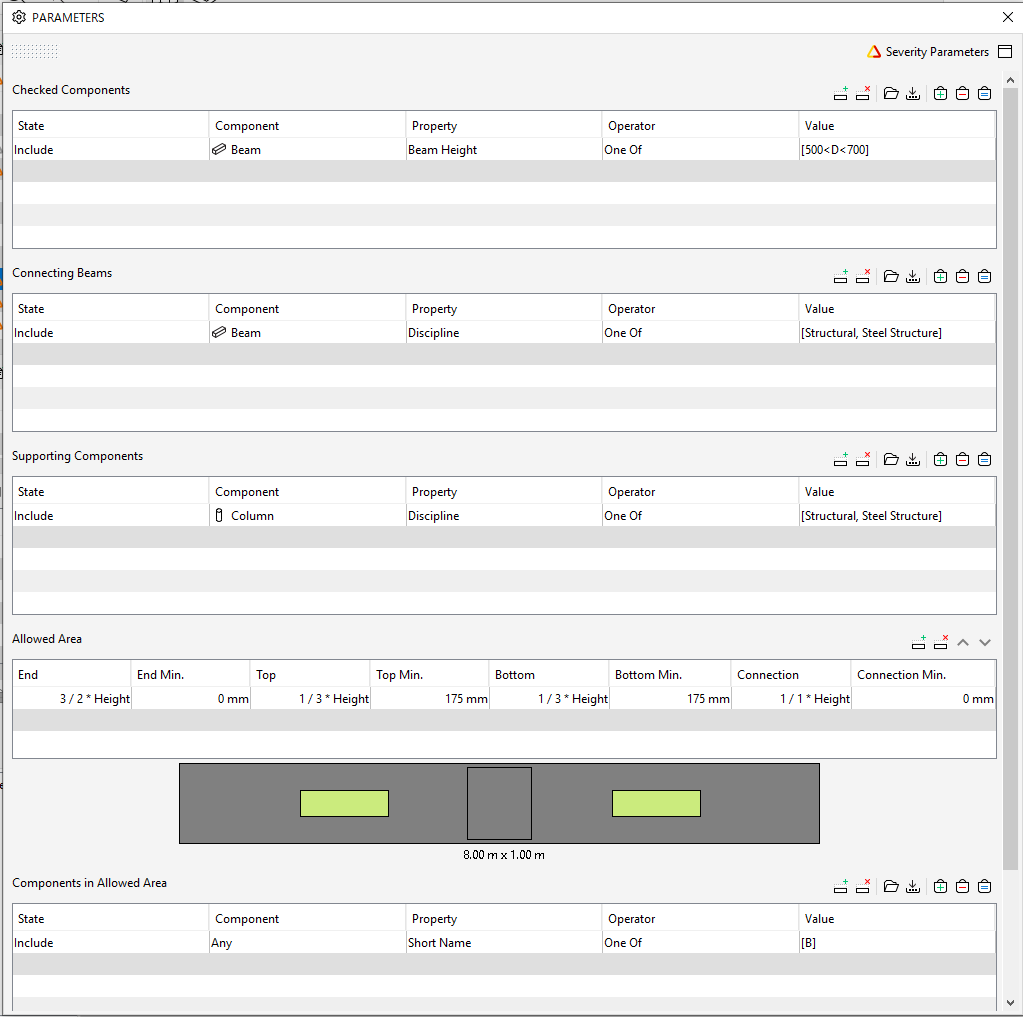Edit the Bottom Min. 175 mm cell
1023x1017 pixels.
670,699
